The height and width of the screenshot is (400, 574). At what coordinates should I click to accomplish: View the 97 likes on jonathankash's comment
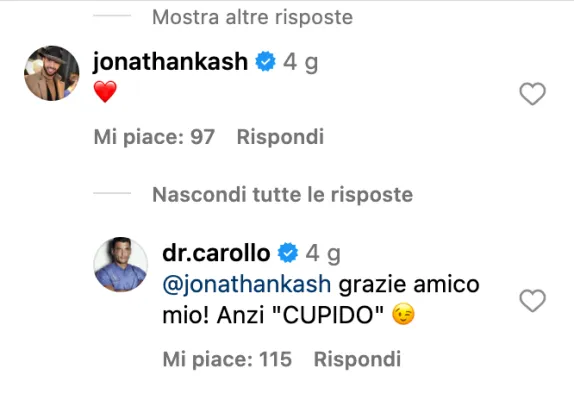point(154,137)
